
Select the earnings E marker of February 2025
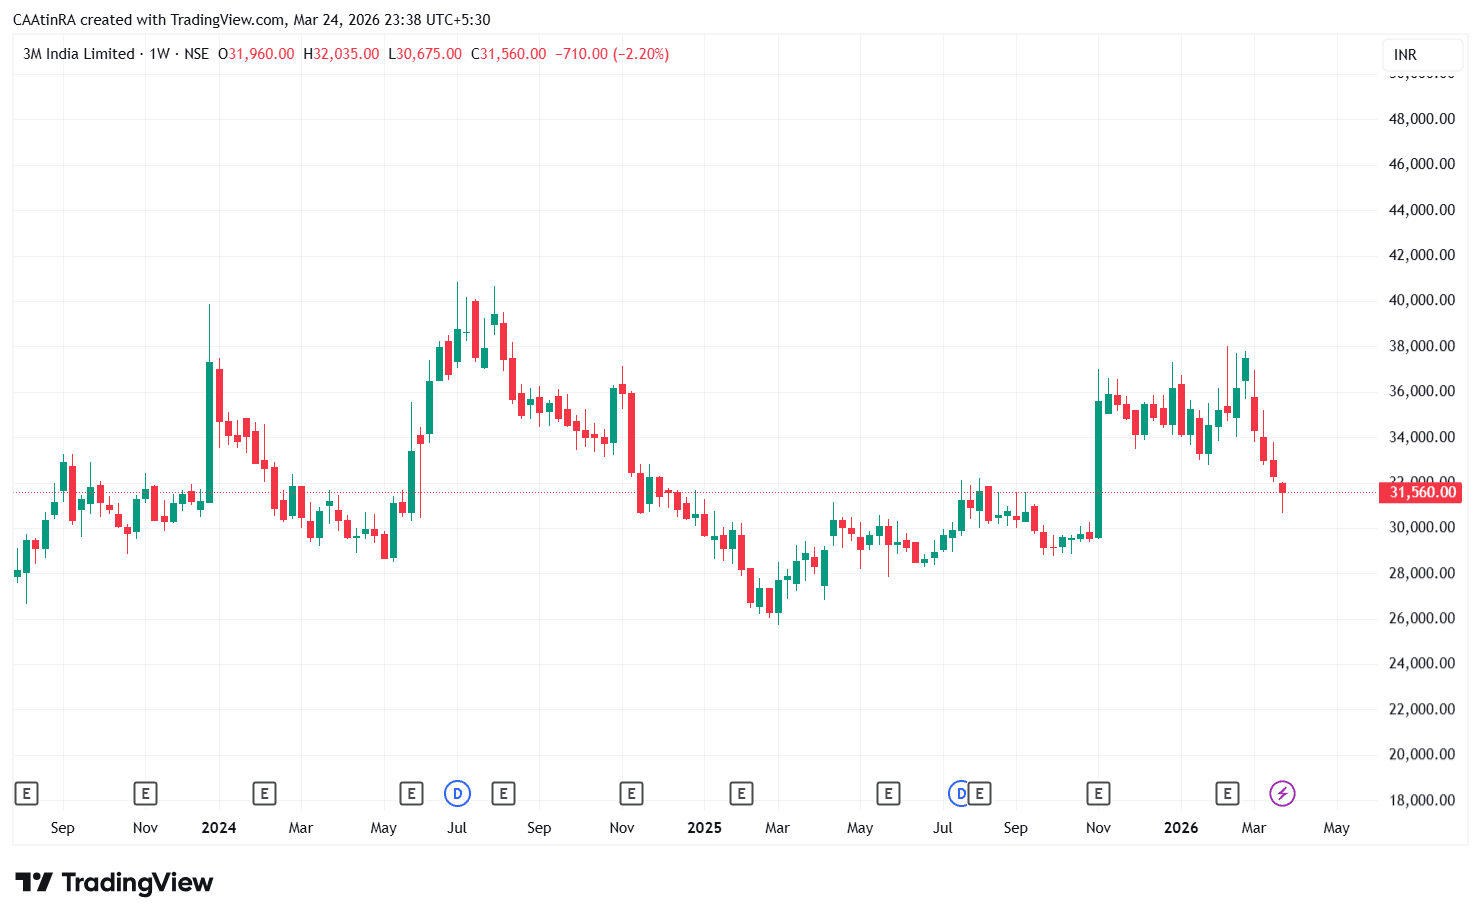[x=741, y=794]
